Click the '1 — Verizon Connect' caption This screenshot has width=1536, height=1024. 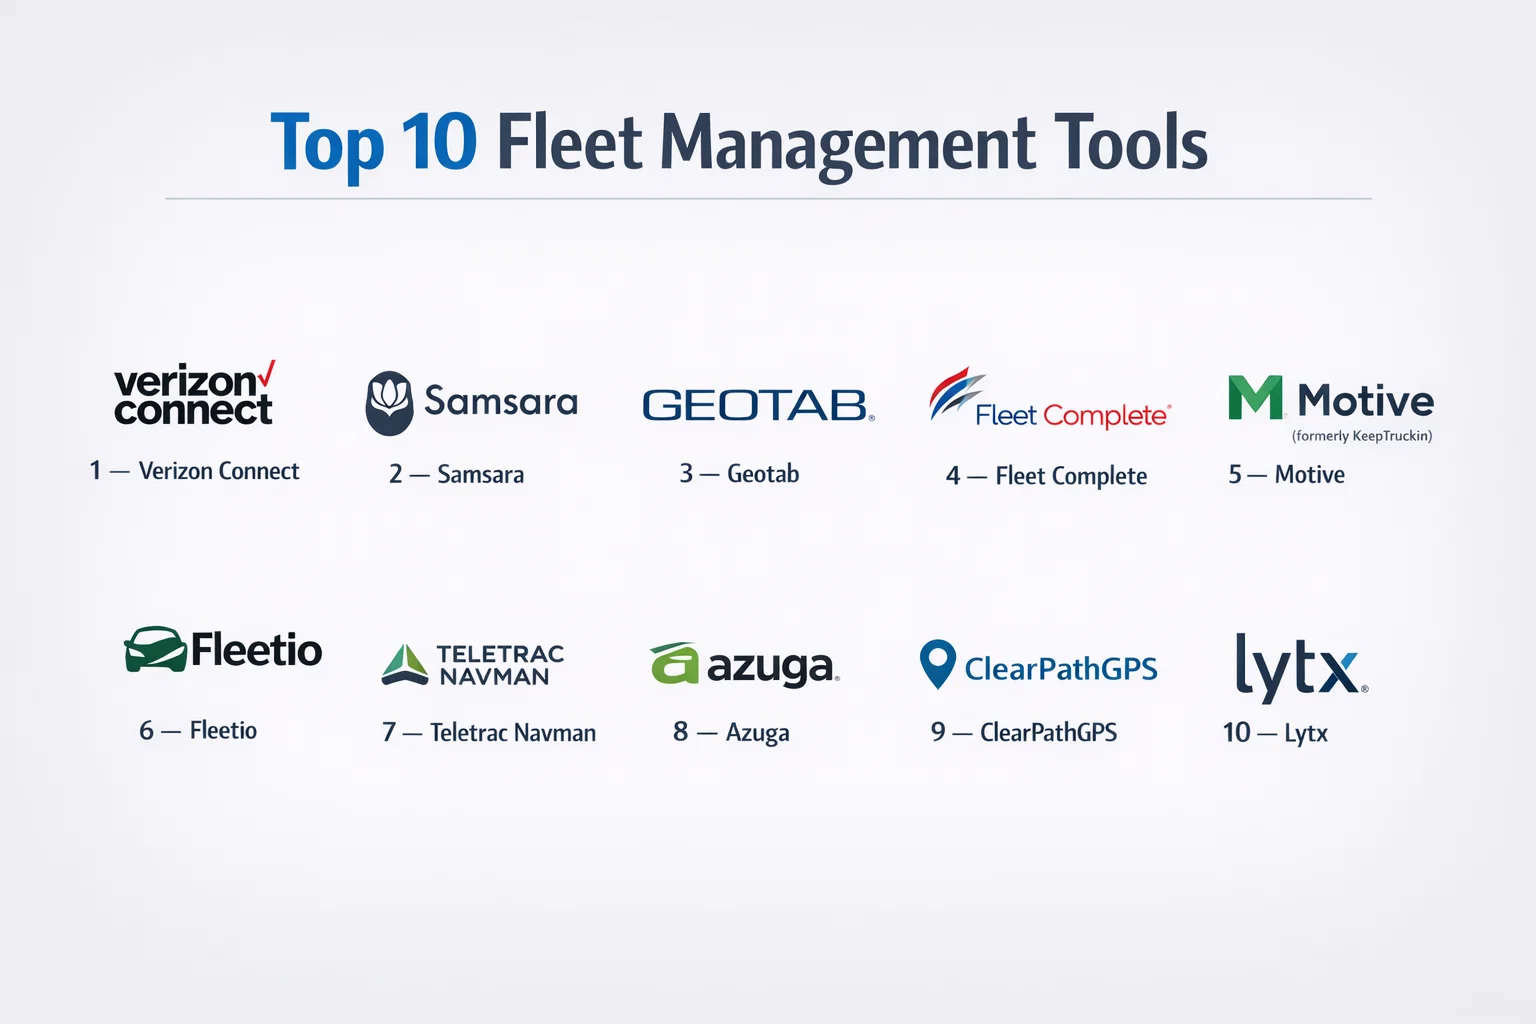tap(194, 471)
